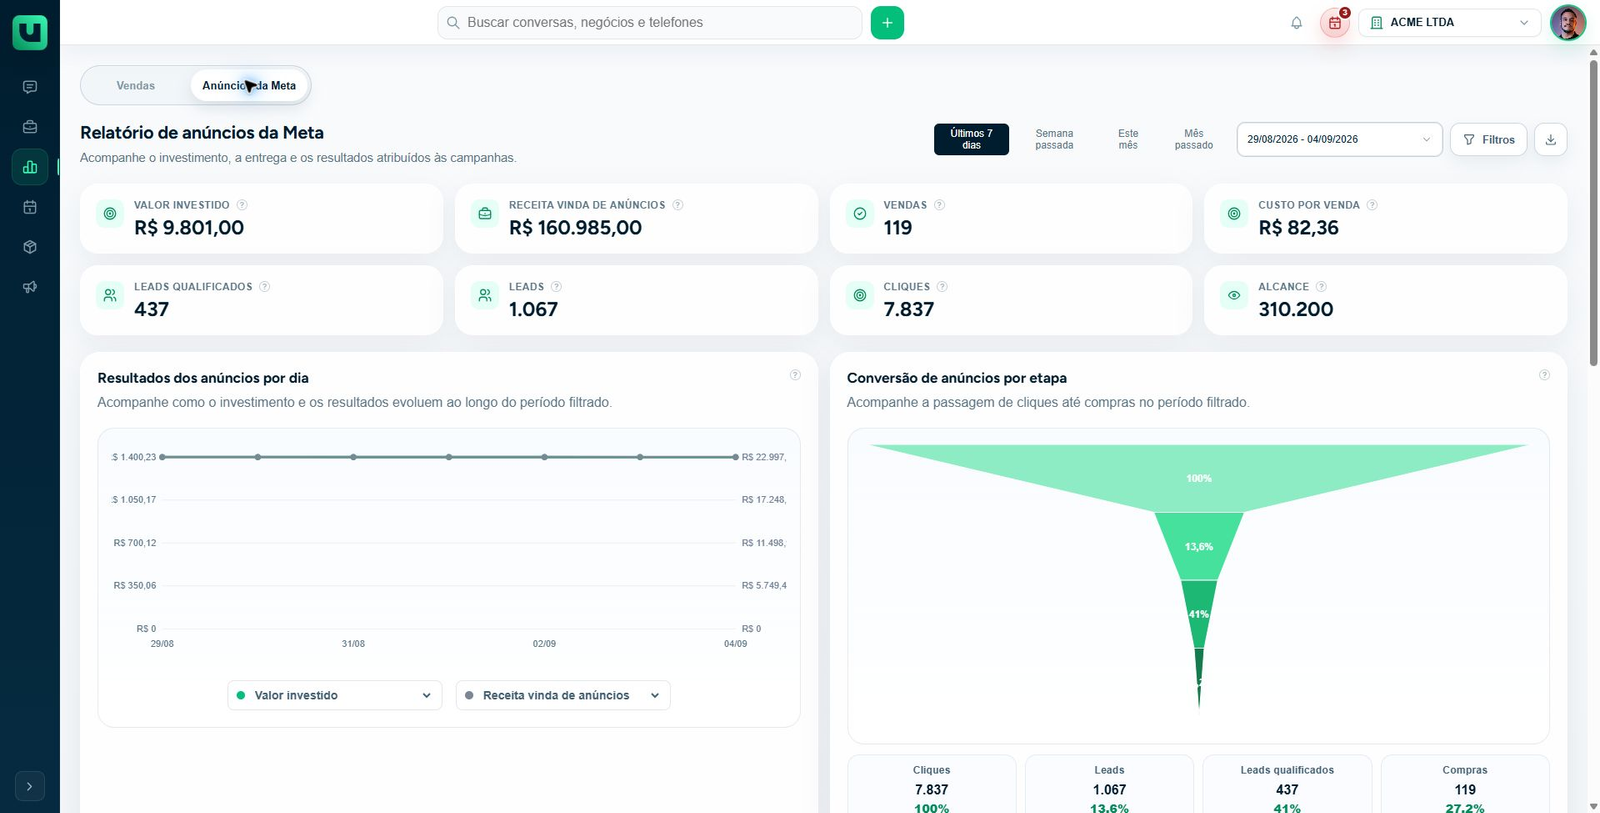Image resolution: width=1600 pixels, height=813 pixels.
Task: Open the Valor investido series dropdown
Action: 335,695
